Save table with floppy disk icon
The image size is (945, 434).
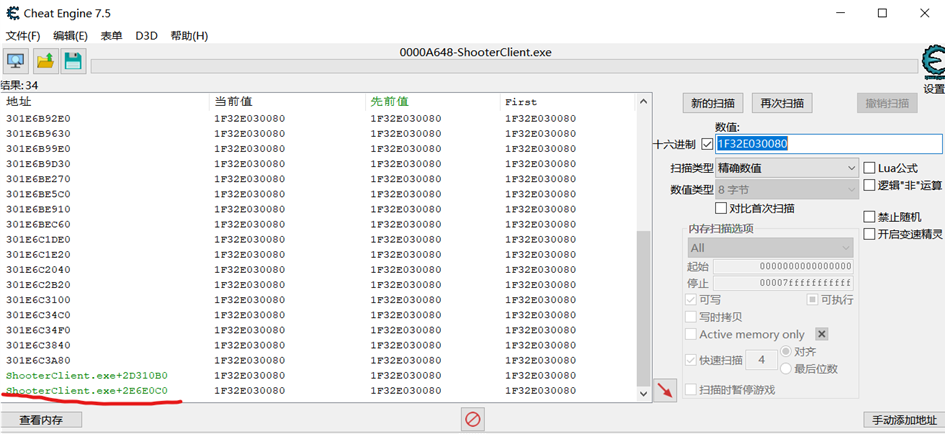73,61
